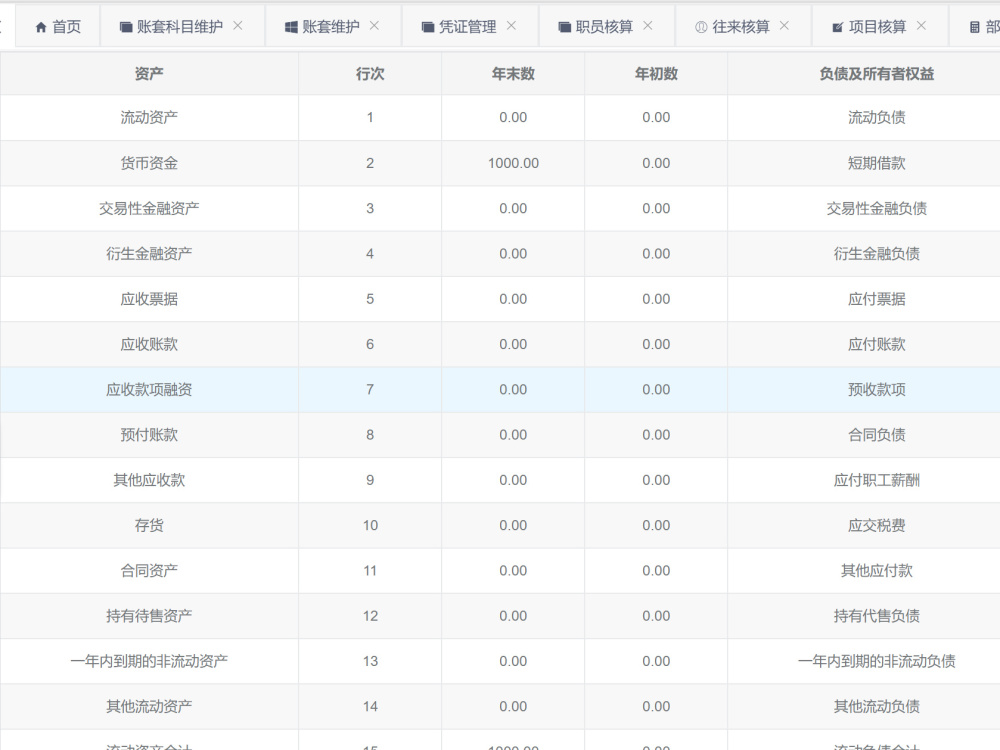Click the folder icon beside 账套科目维护
This screenshot has width=1000, height=750.
point(126,27)
